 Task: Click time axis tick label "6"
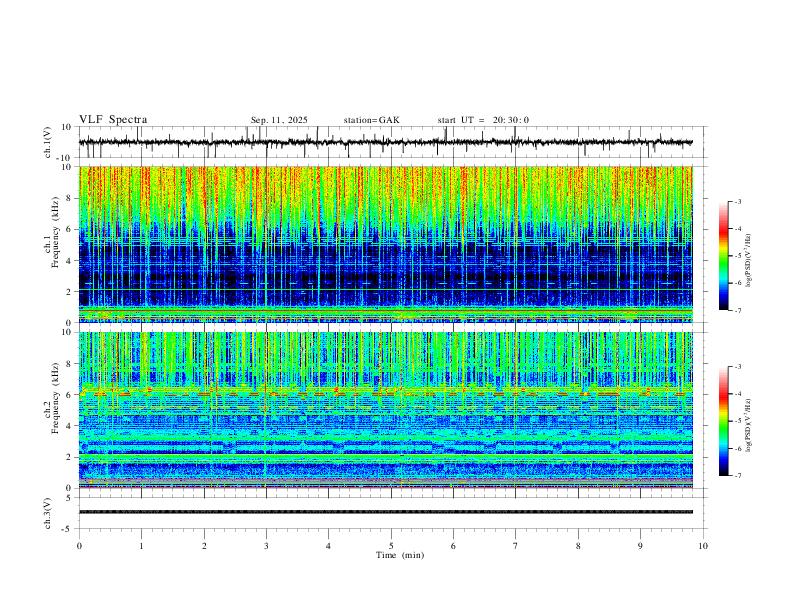[453, 546]
